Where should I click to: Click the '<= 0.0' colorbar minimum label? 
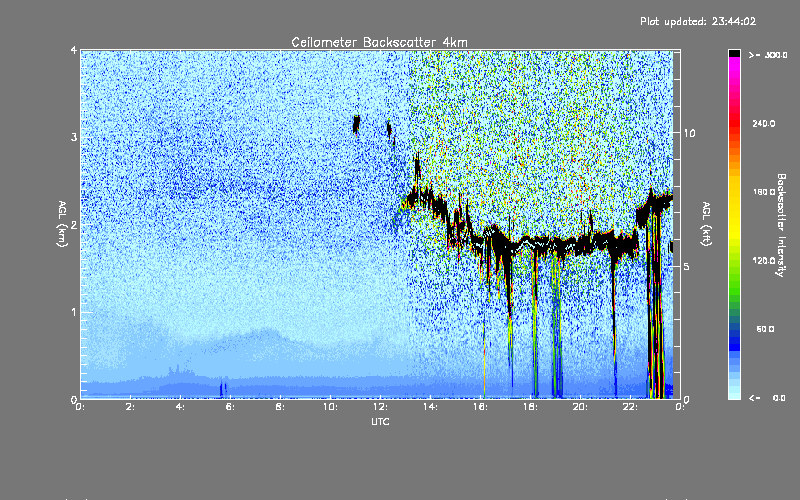[768, 398]
